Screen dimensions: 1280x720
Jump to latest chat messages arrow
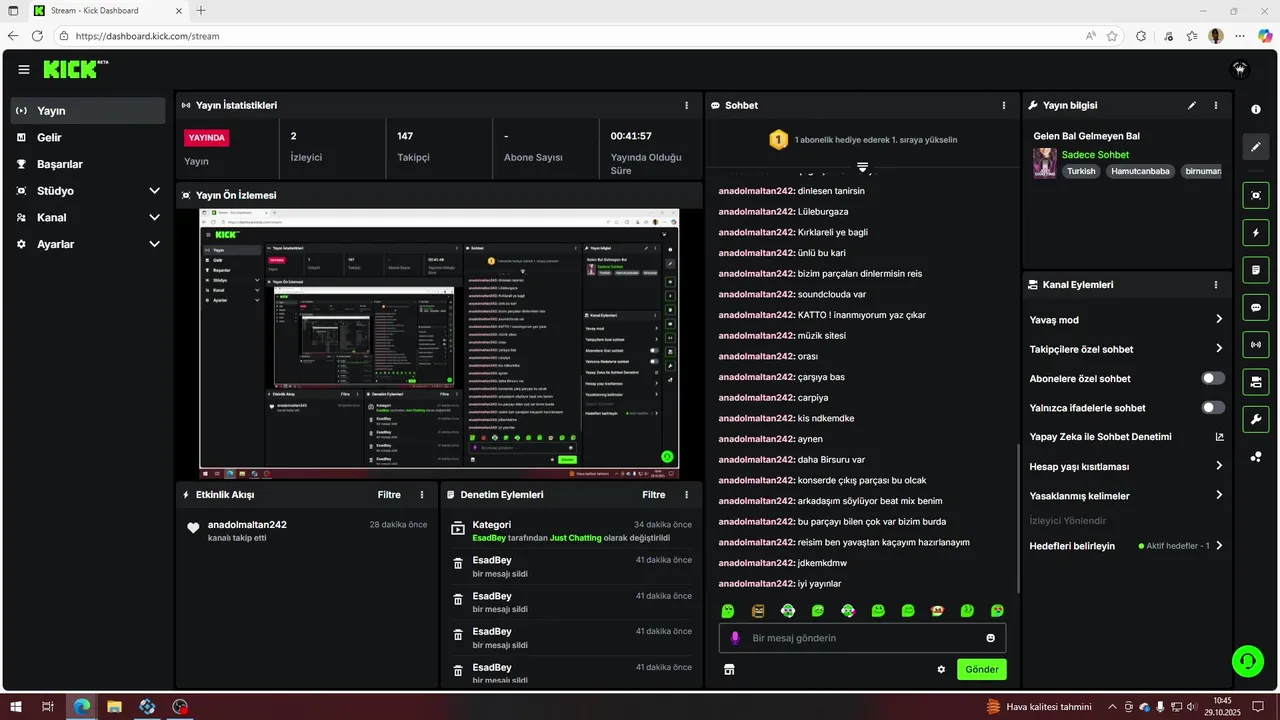pyautogui.click(x=862, y=167)
